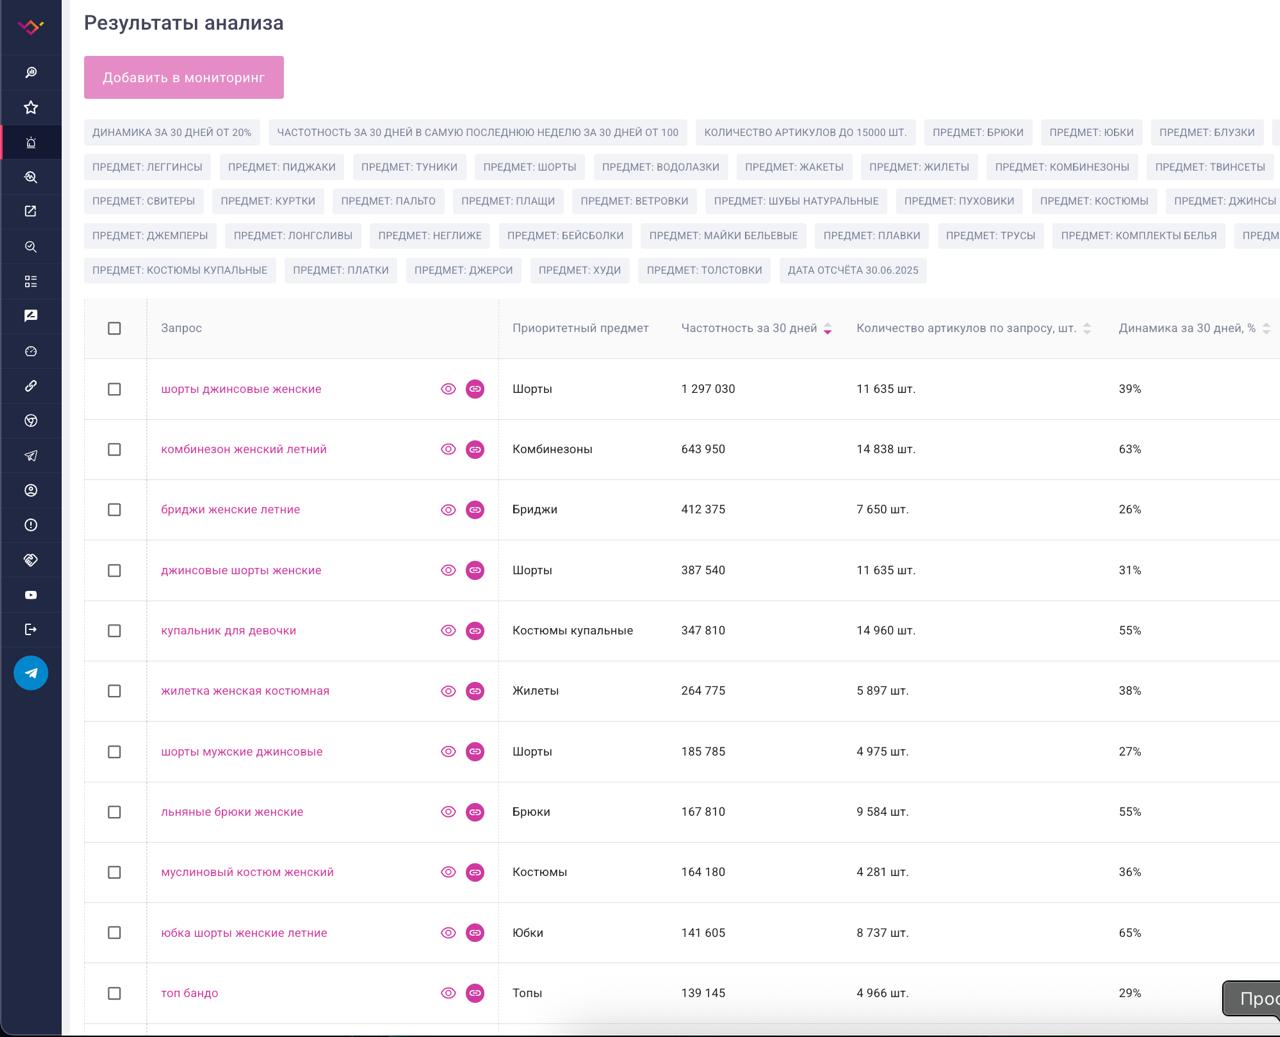Open the speedometer gauge icon in sidebar

(31, 351)
